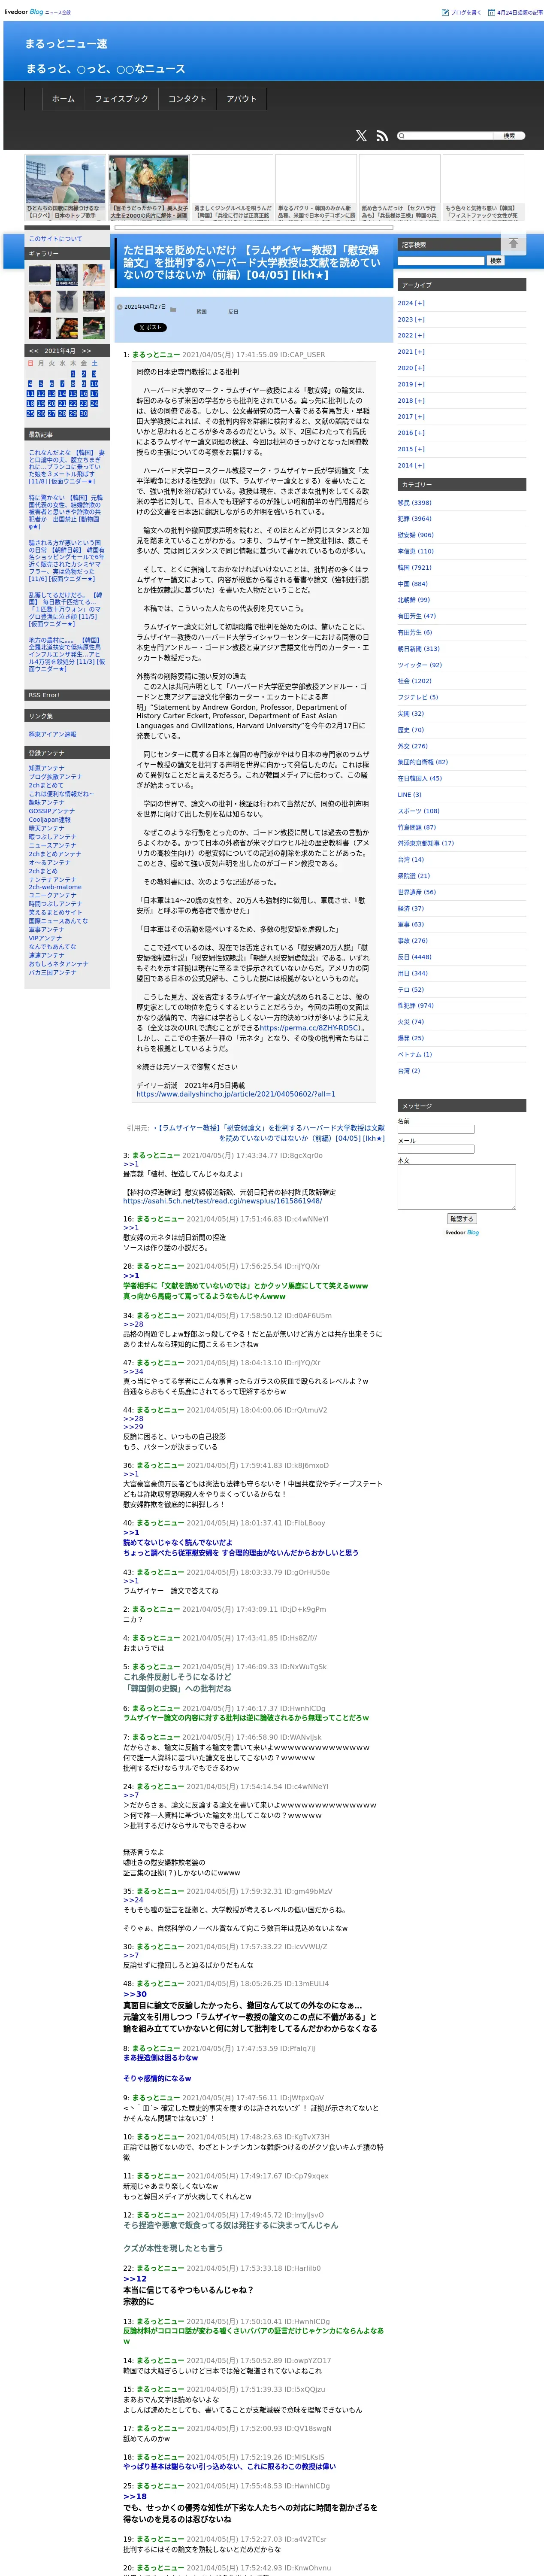544x2576 pixels.
Task: Open the 社会 (1202) category
Action: point(415,681)
